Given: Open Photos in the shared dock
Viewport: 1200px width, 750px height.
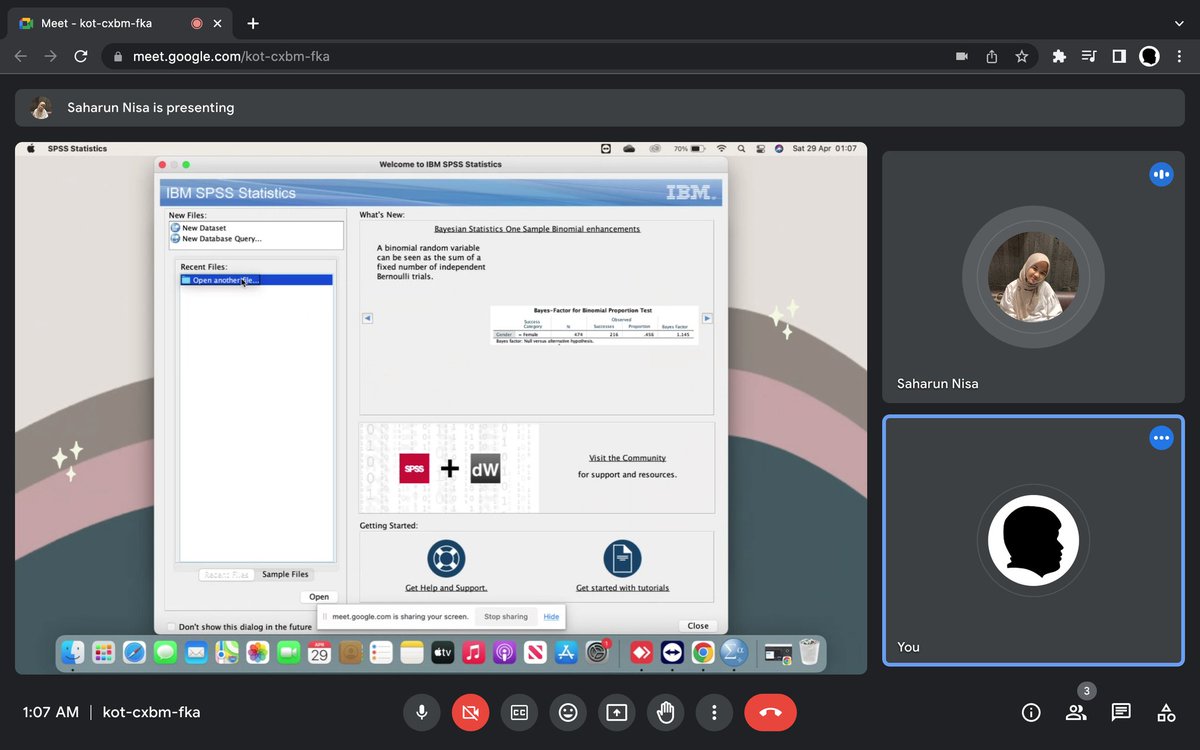Looking at the screenshot, I should (258, 653).
